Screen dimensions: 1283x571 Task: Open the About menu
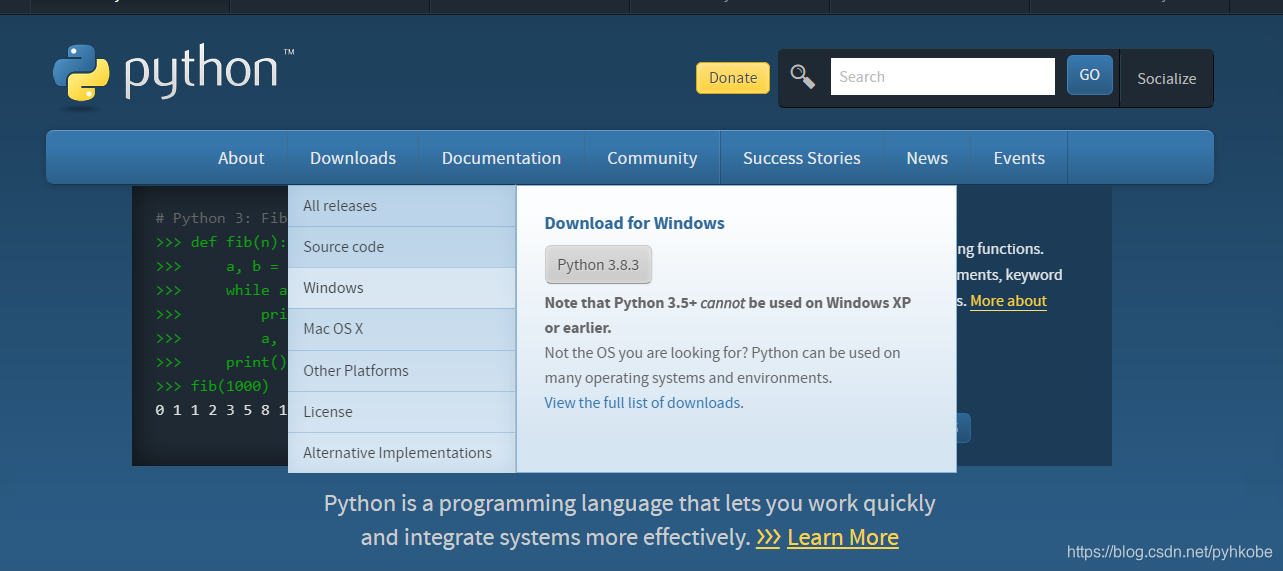(x=241, y=158)
